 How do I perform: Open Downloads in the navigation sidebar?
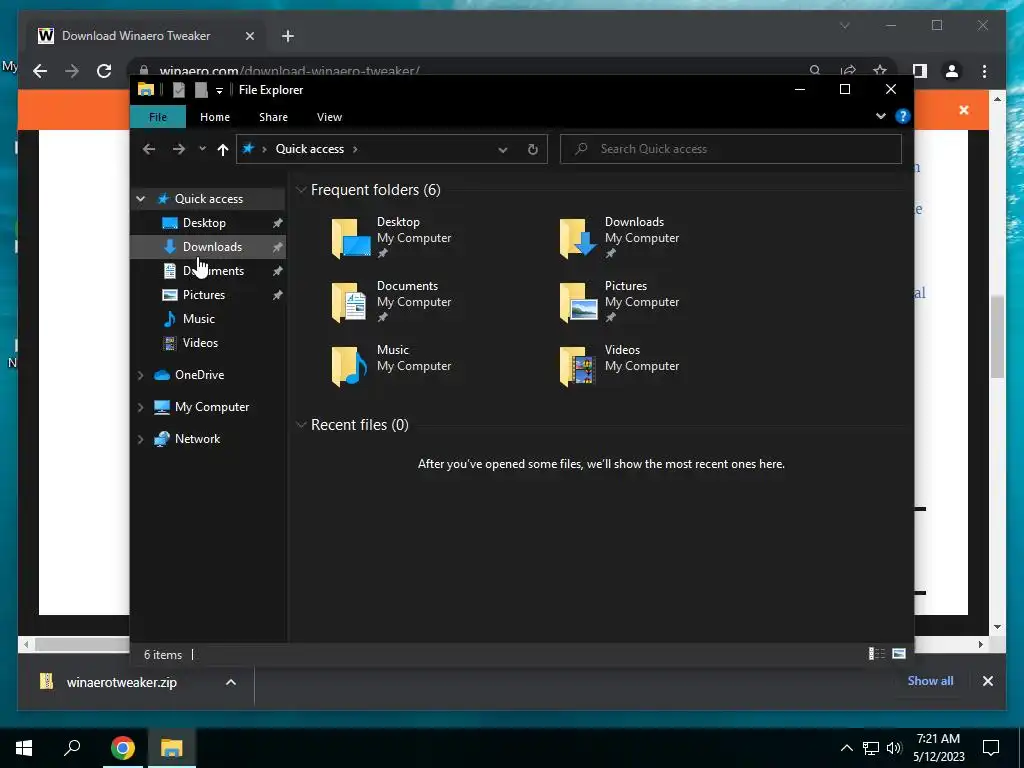(212, 247)
